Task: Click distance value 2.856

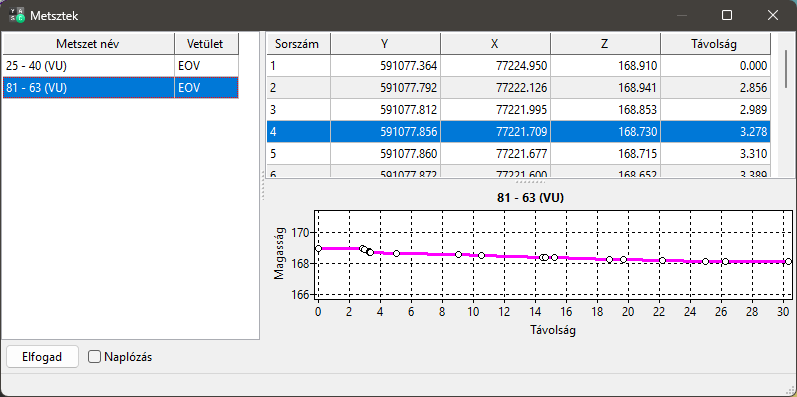Action: point(753,87)
